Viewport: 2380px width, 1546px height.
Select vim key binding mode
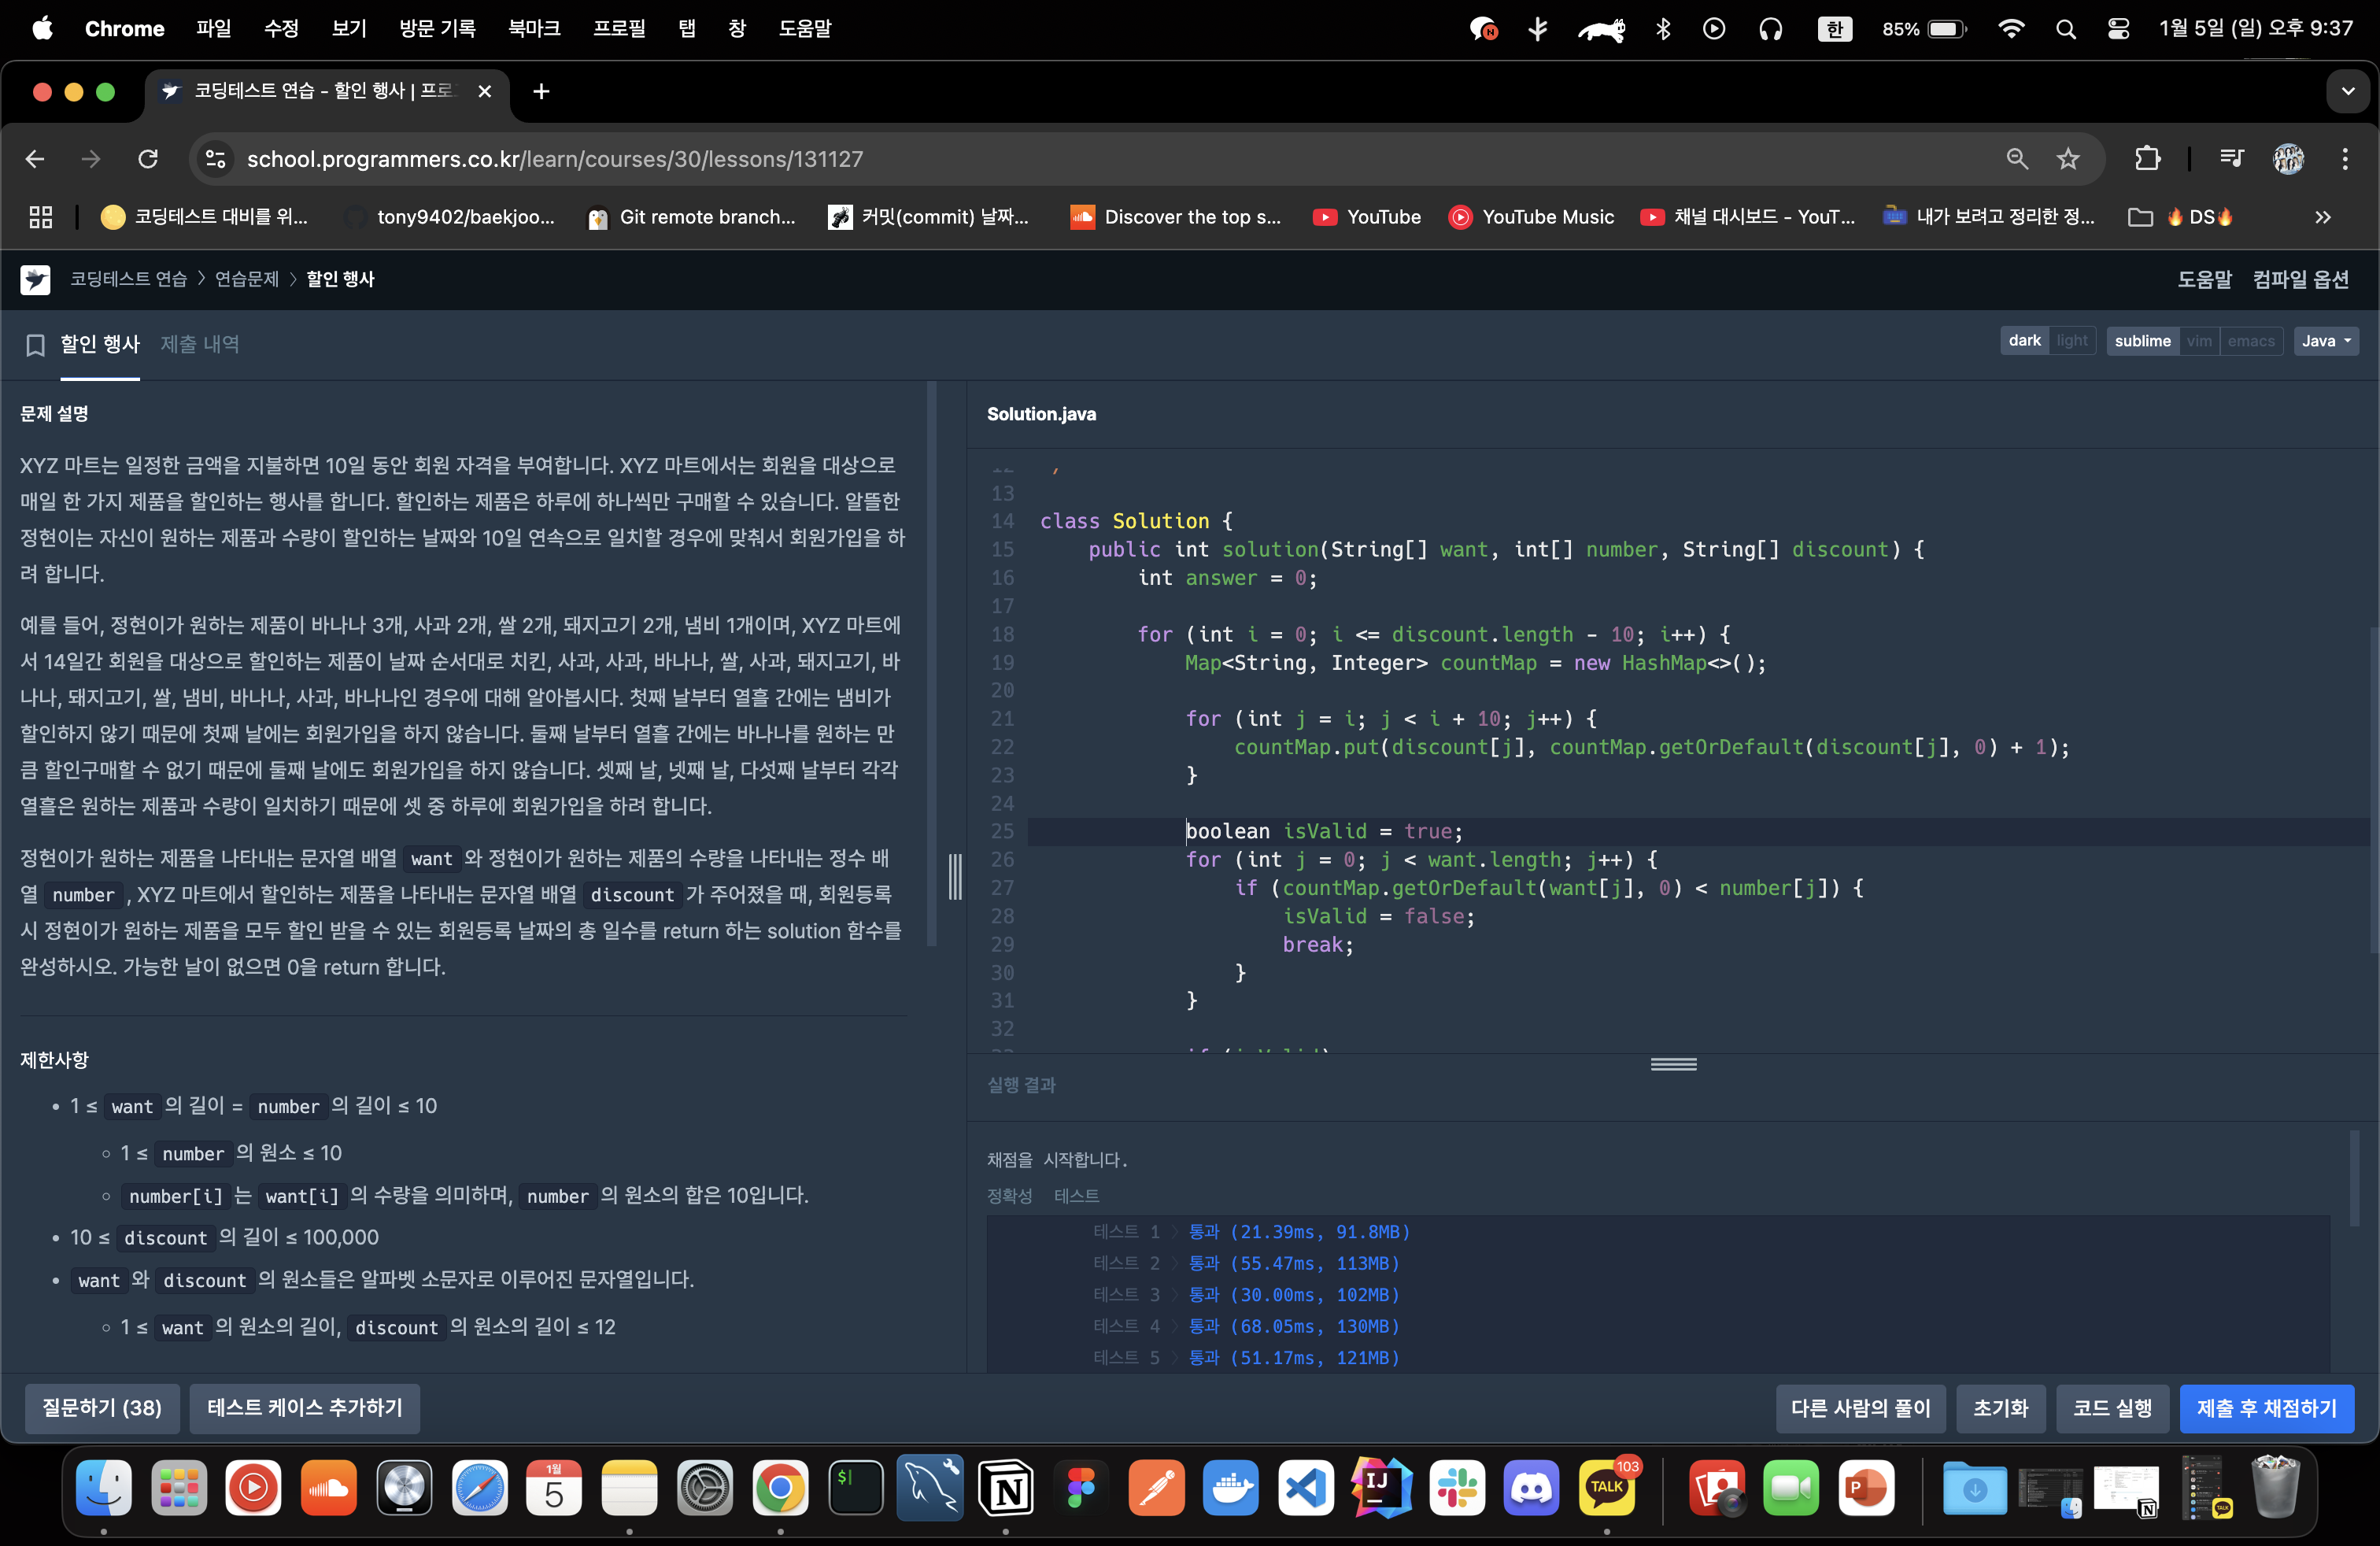(2199, 341)
